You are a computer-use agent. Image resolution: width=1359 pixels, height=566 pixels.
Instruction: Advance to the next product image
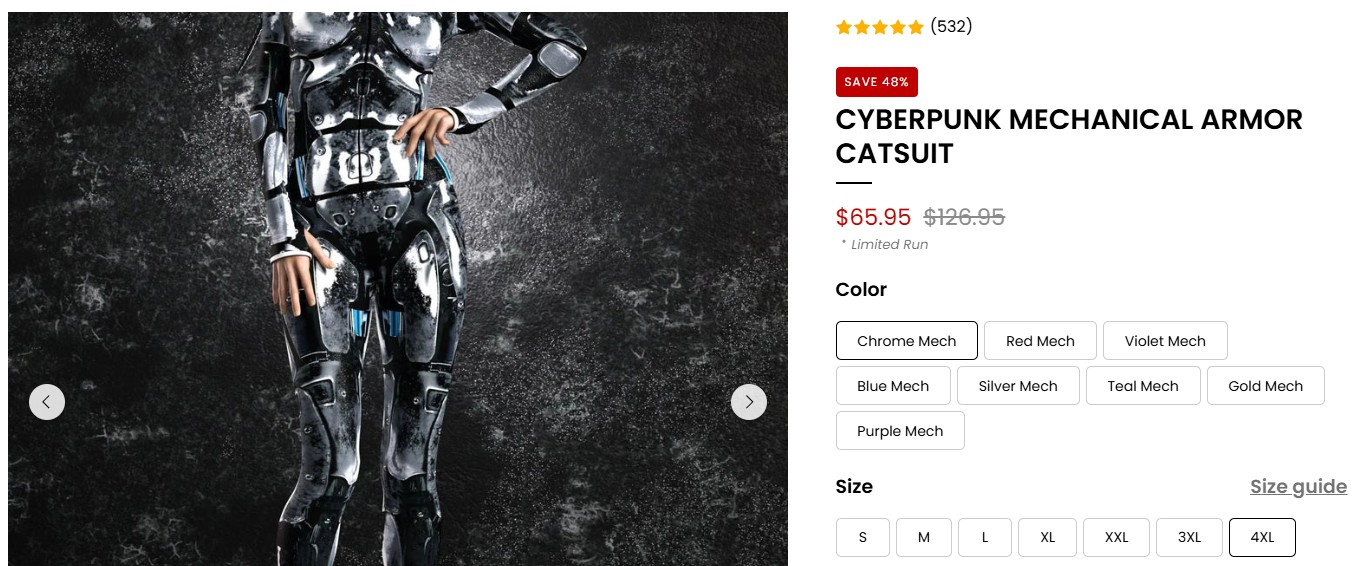(x=749, y=402)
